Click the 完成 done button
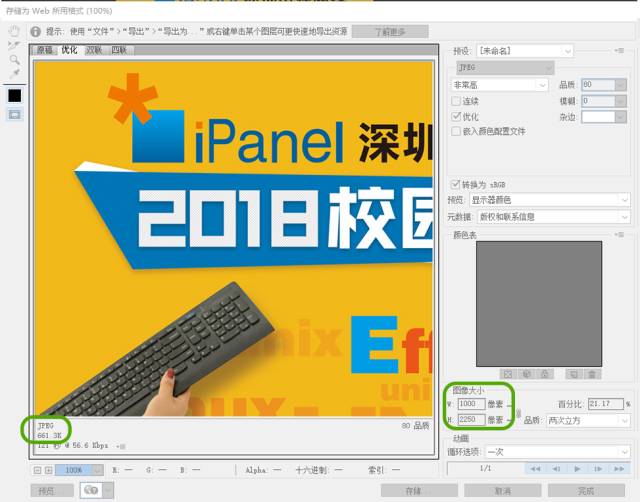Screen dimensions: 640x502 click(x=586, y=491)
